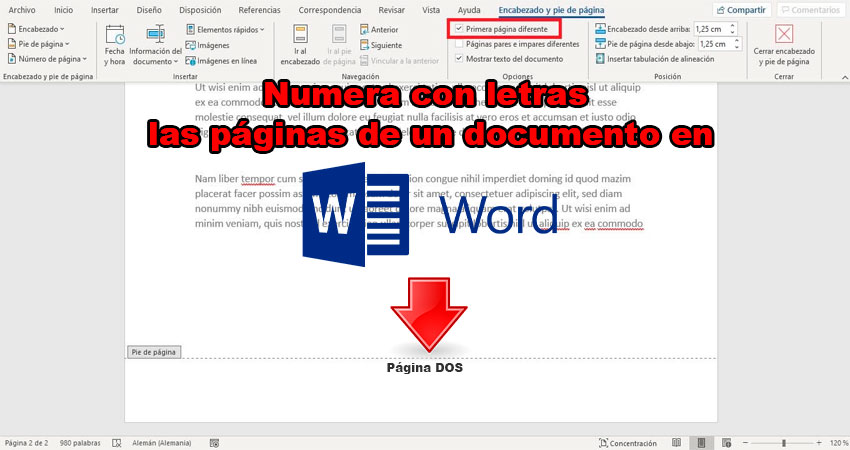The height and width of the screenshot is (450, 850).
Task: Switch to the Insertar tab
Action: [x=104, y=9]
